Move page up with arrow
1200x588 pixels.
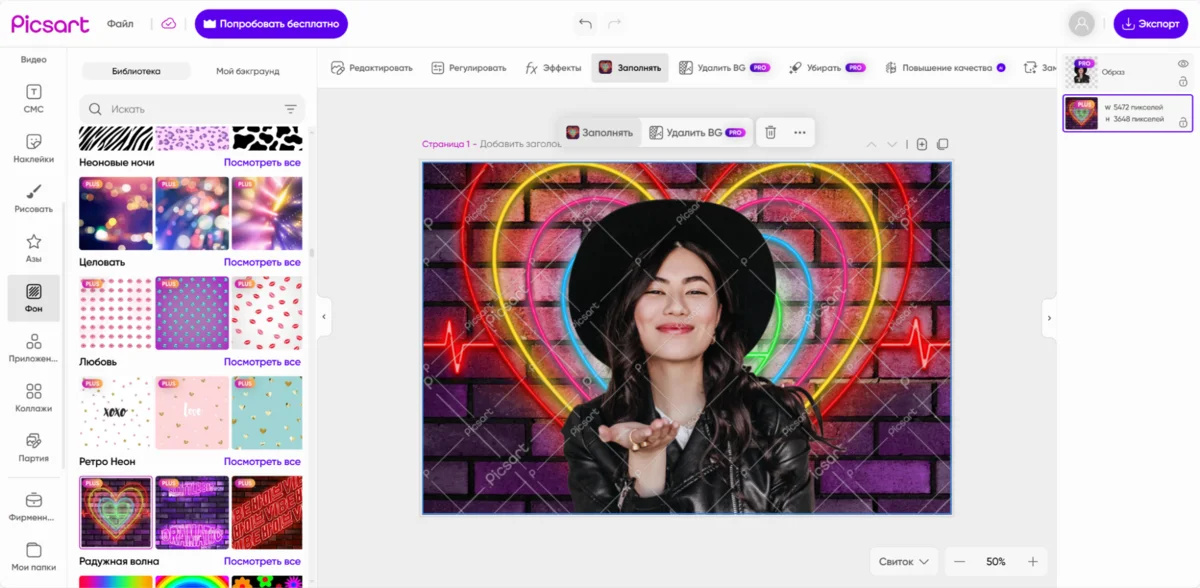point(871,145)
